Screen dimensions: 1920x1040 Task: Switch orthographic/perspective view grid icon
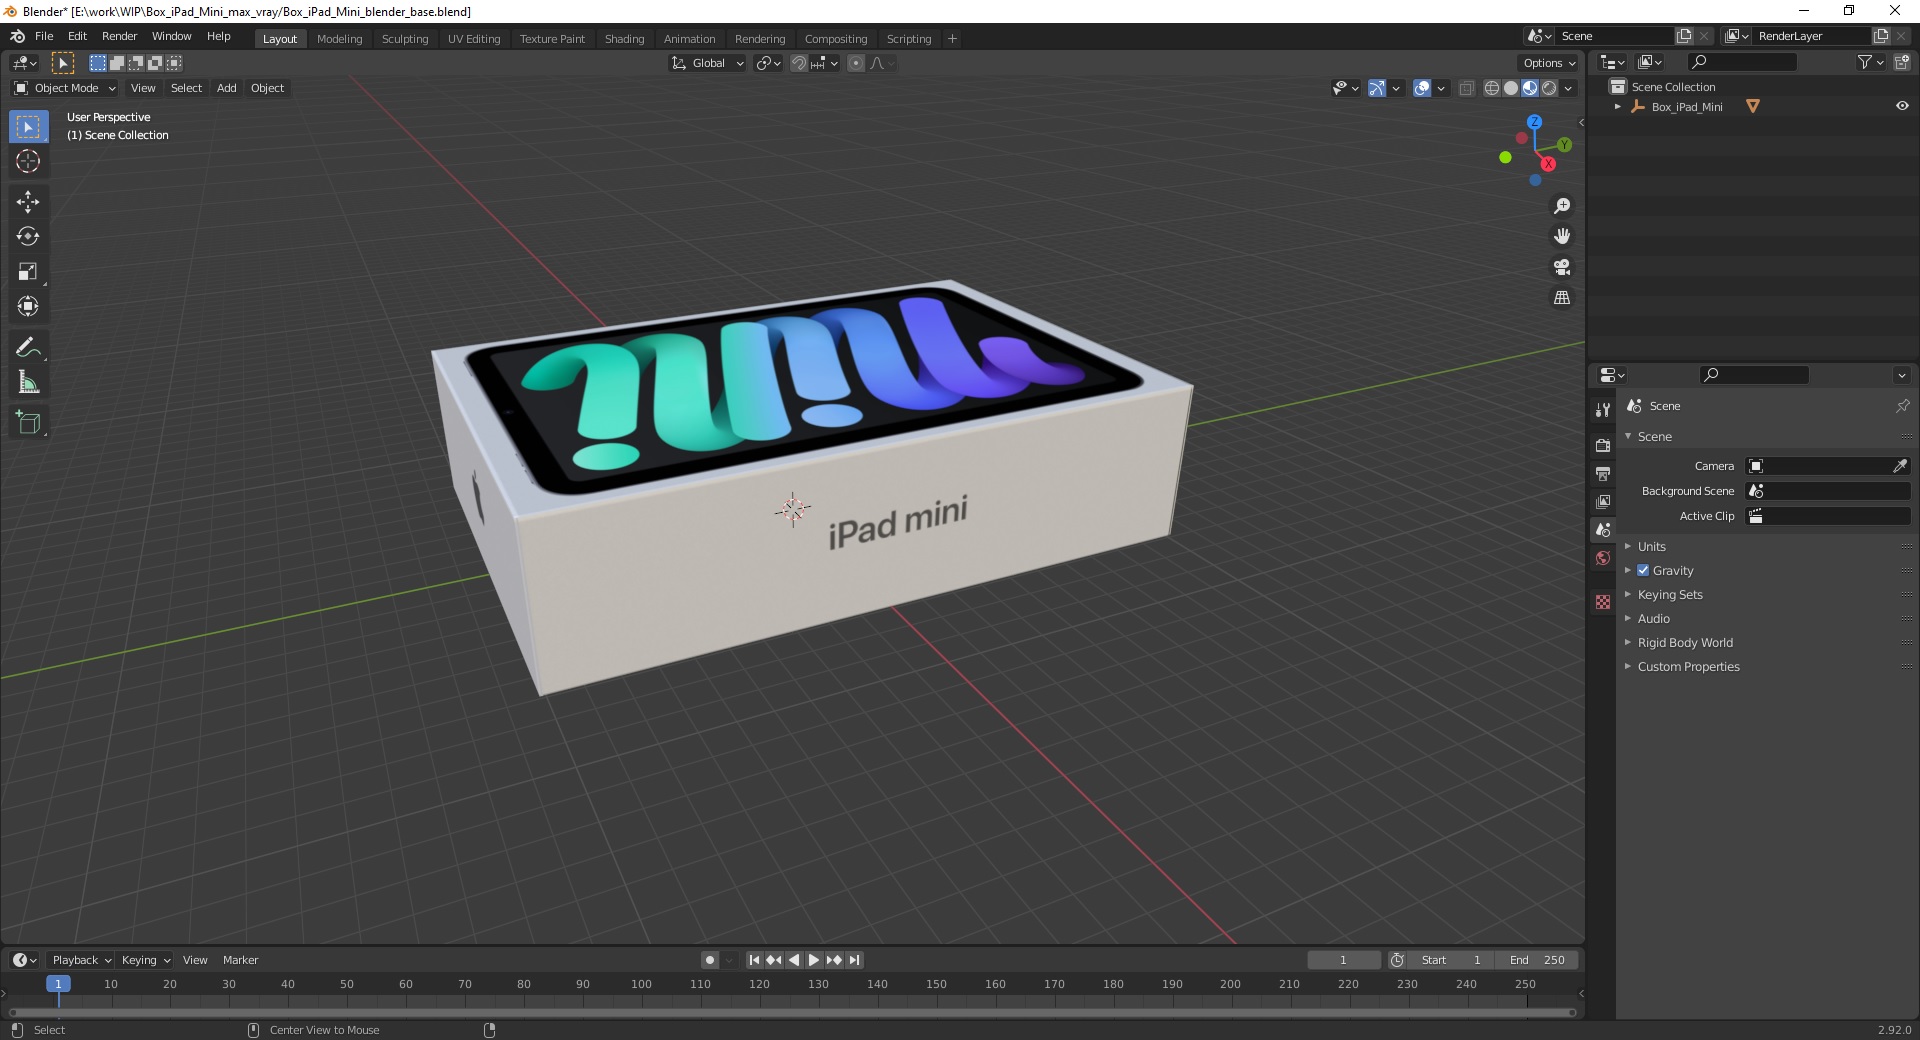click(x=1562, y=298)
